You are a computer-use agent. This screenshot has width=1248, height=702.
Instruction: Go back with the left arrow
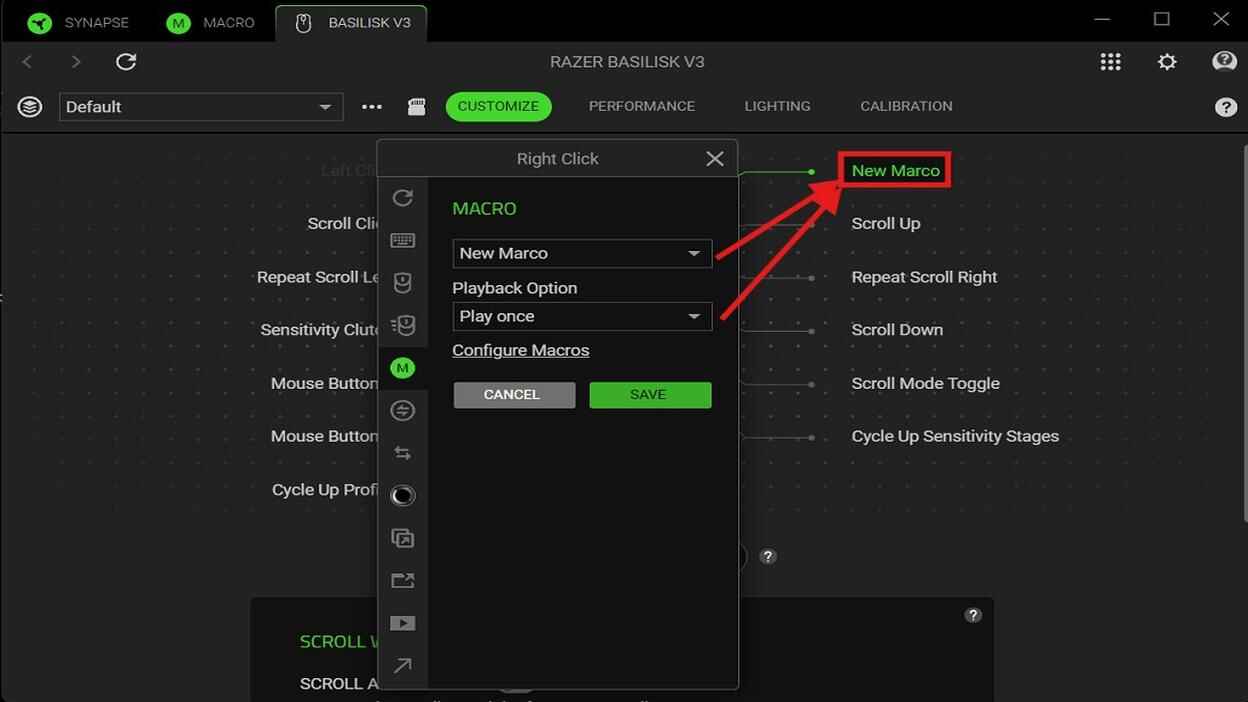tap(27, 62)
